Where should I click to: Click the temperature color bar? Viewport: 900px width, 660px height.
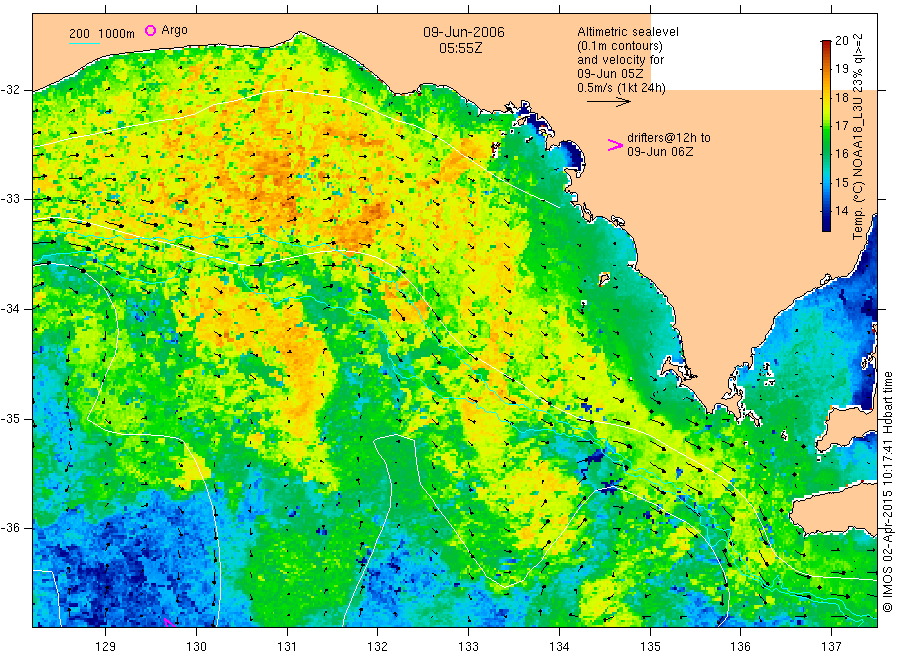tap(826, 136)
